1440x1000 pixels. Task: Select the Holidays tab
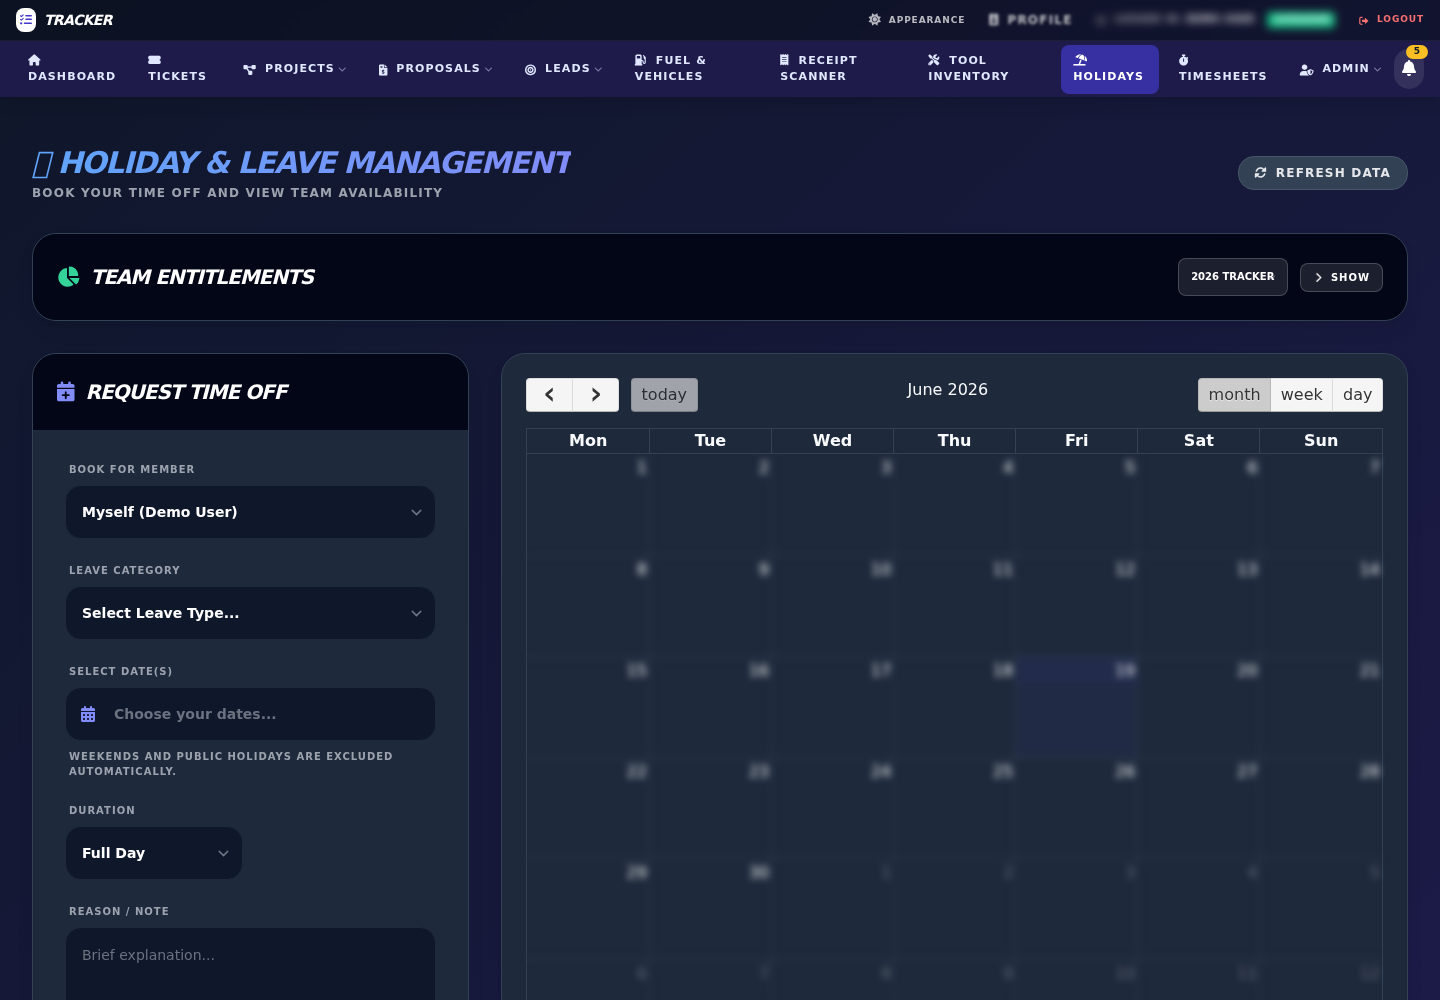[x=1110, y=69]
